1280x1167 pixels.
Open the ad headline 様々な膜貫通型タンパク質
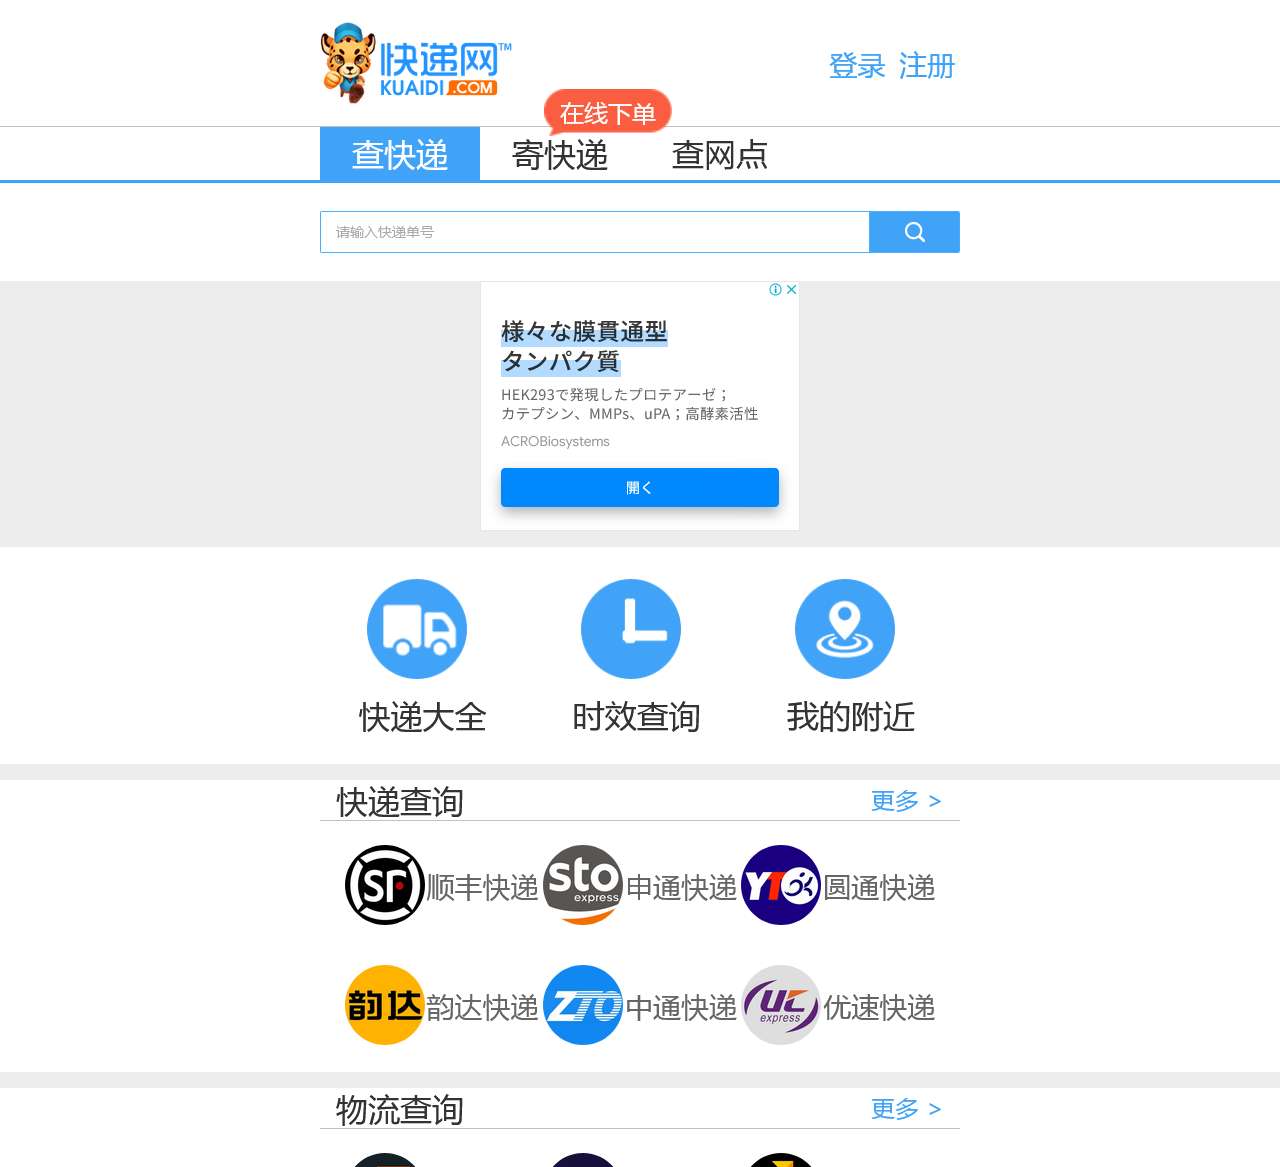[584, 346]
